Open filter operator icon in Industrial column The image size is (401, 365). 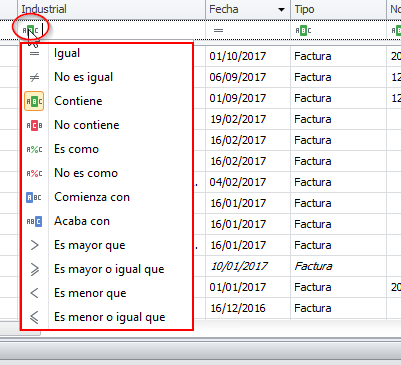point(30,30)
